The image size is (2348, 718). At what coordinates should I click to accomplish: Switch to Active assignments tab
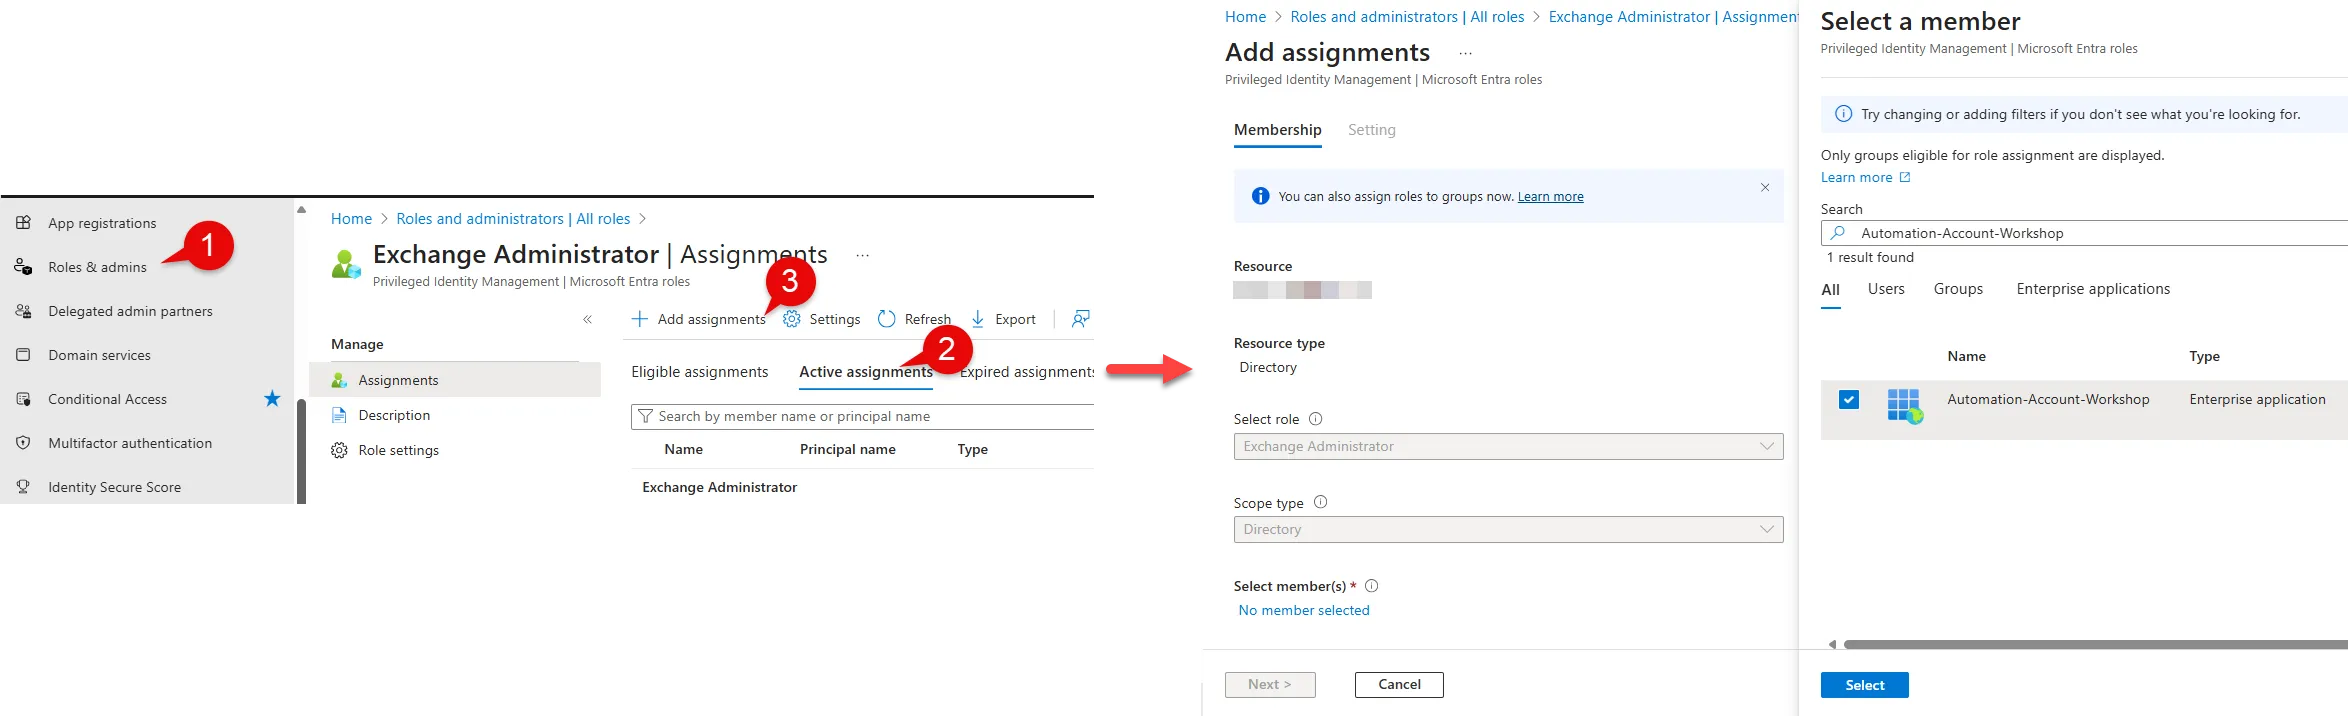point(866,372)
